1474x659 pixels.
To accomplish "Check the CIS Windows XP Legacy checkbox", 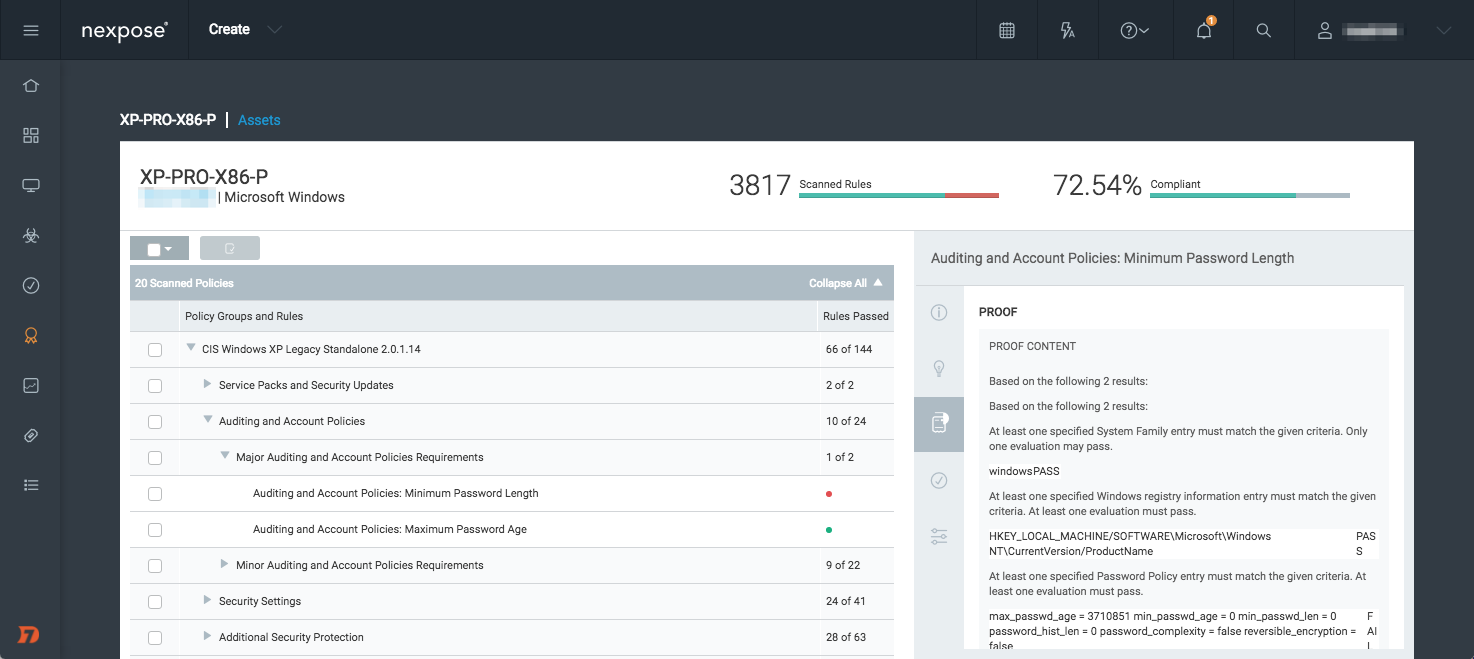I will click(x=155, y=350).
